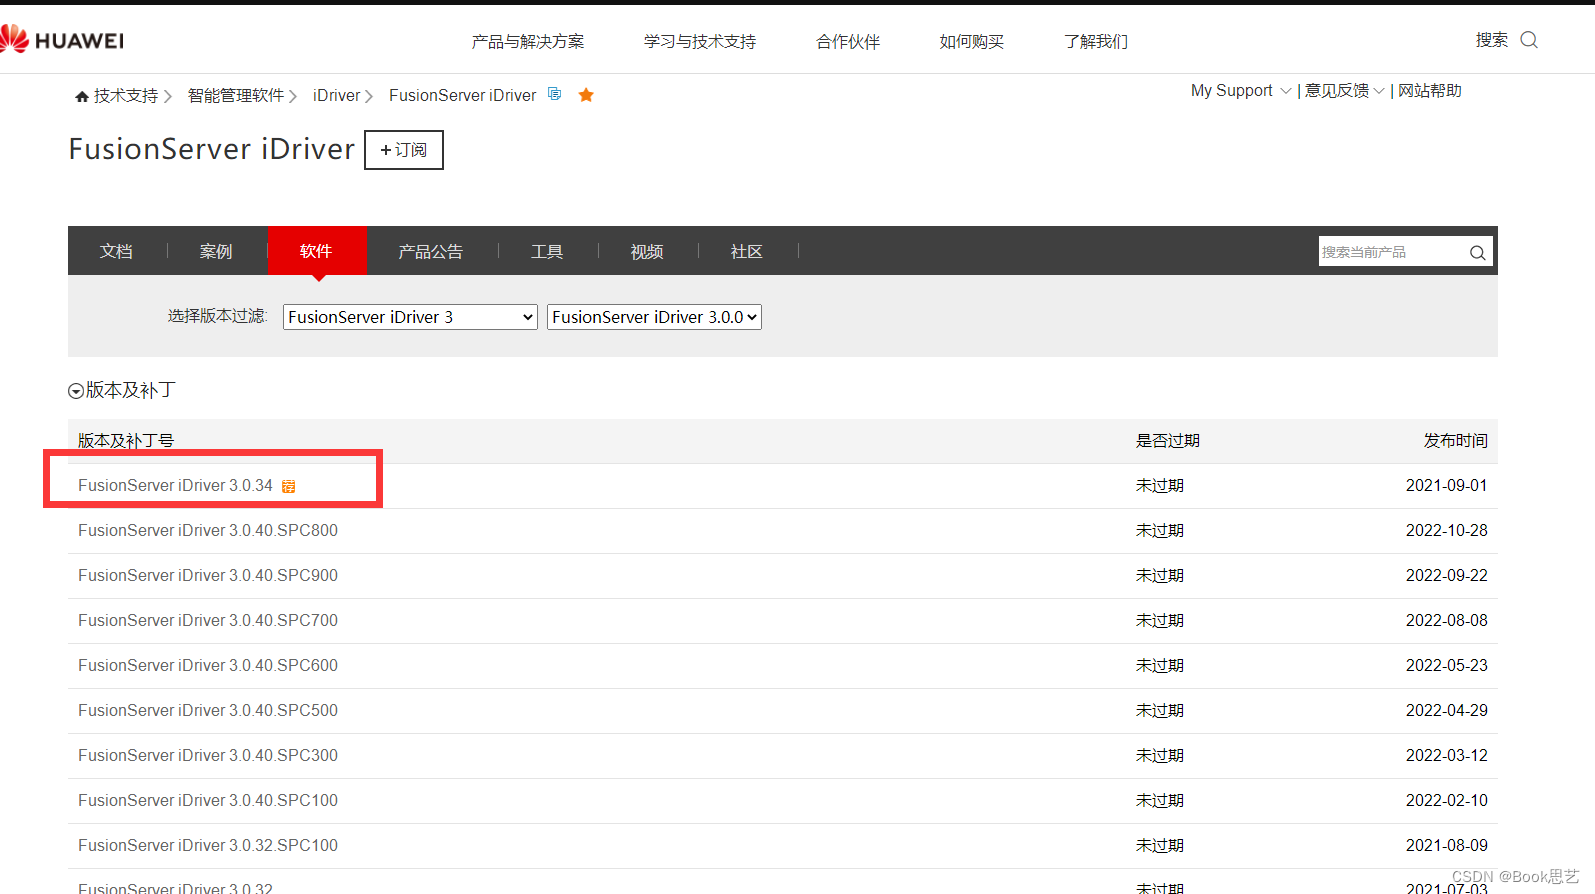The image size is (1595, 894).
Task: Collapse the 版本及补丁 section
Action: pyautogui.click(x=75, y=391)
